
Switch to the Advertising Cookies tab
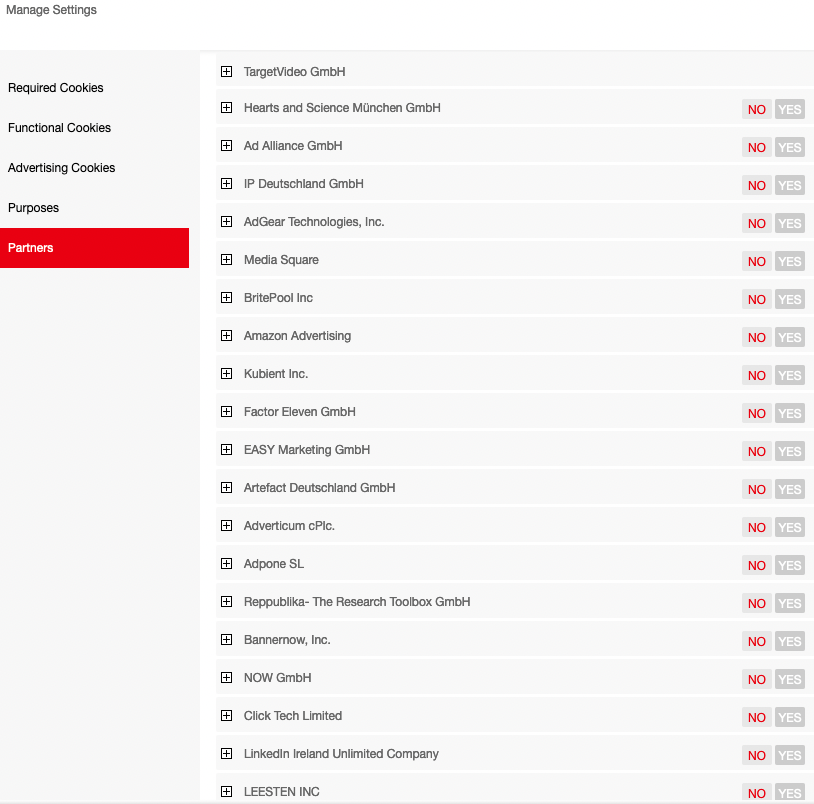click(62, 168)
